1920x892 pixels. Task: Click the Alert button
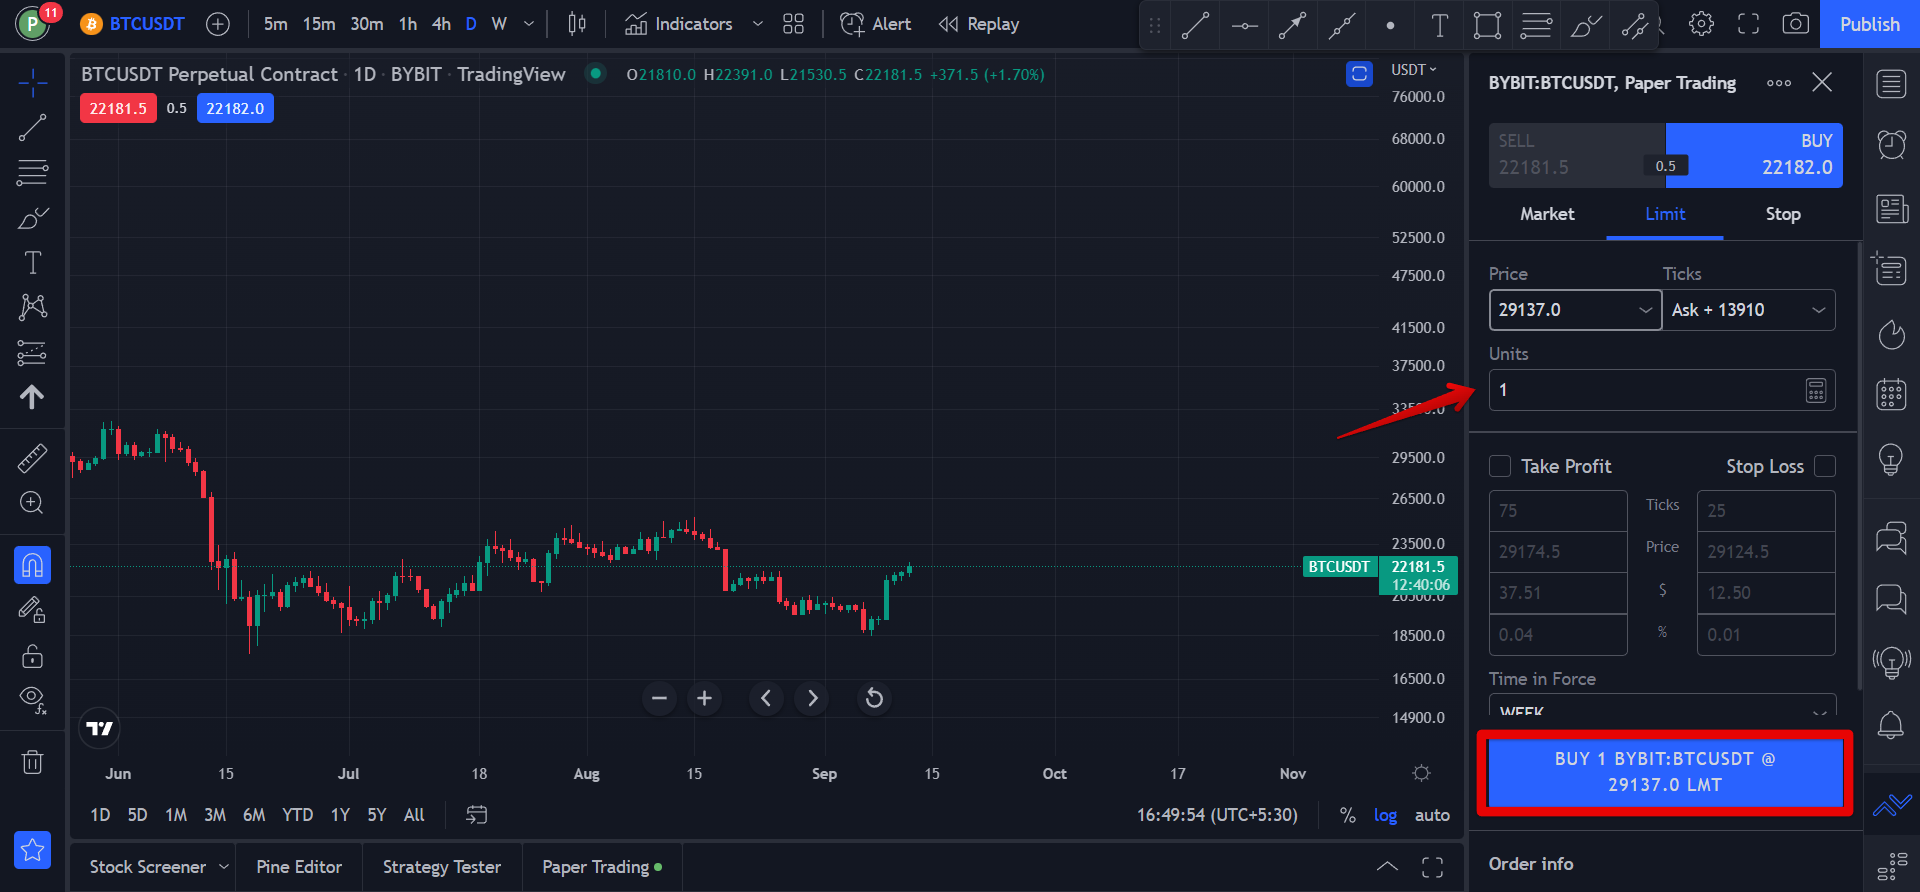coord(876,24)
